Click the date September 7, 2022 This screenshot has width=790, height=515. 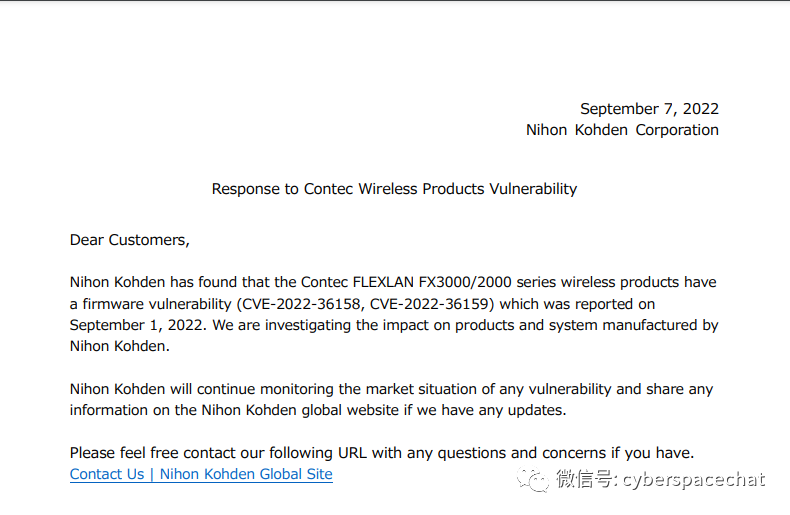tap(649, 109)
